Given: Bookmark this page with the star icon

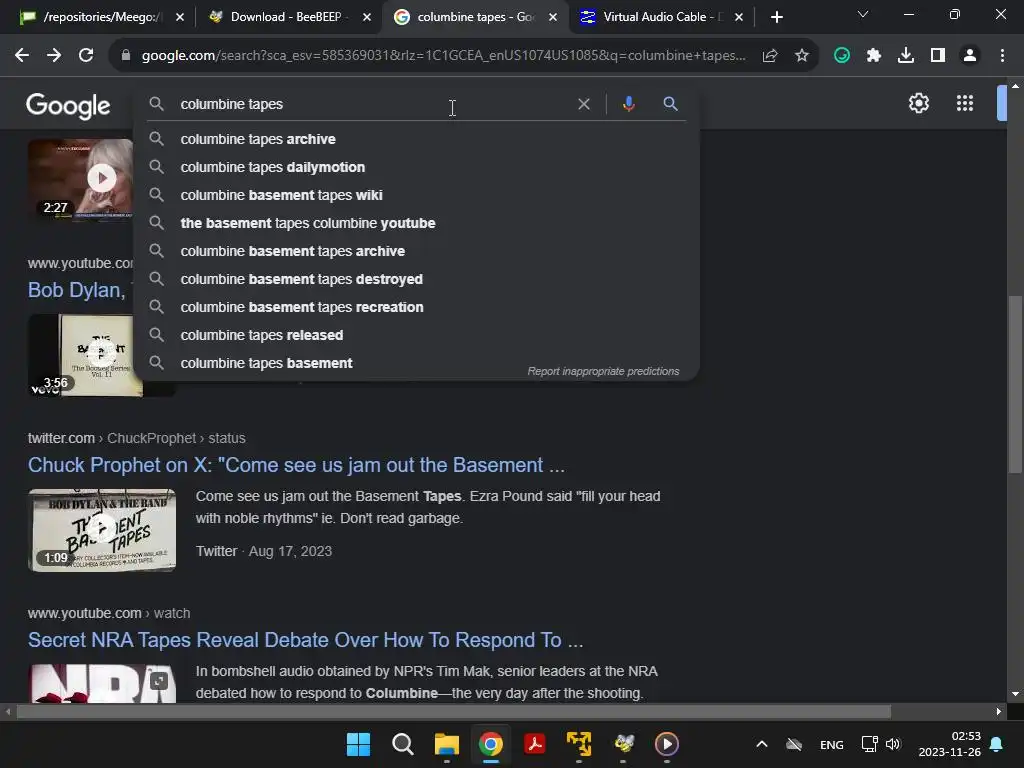Looking at the screenshot, I should 802,56.
